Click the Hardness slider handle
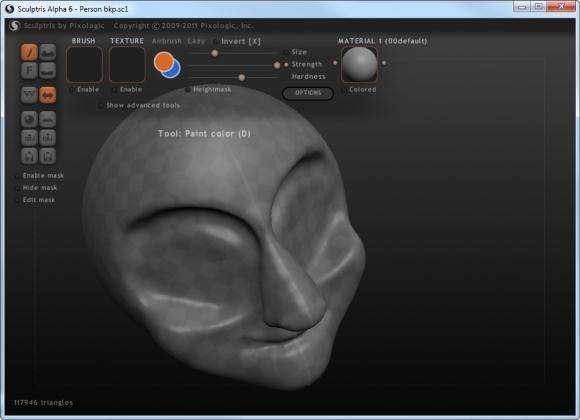The width and height of the screenshot is (580, 420). pyautogui.click(x=242, y=77)
